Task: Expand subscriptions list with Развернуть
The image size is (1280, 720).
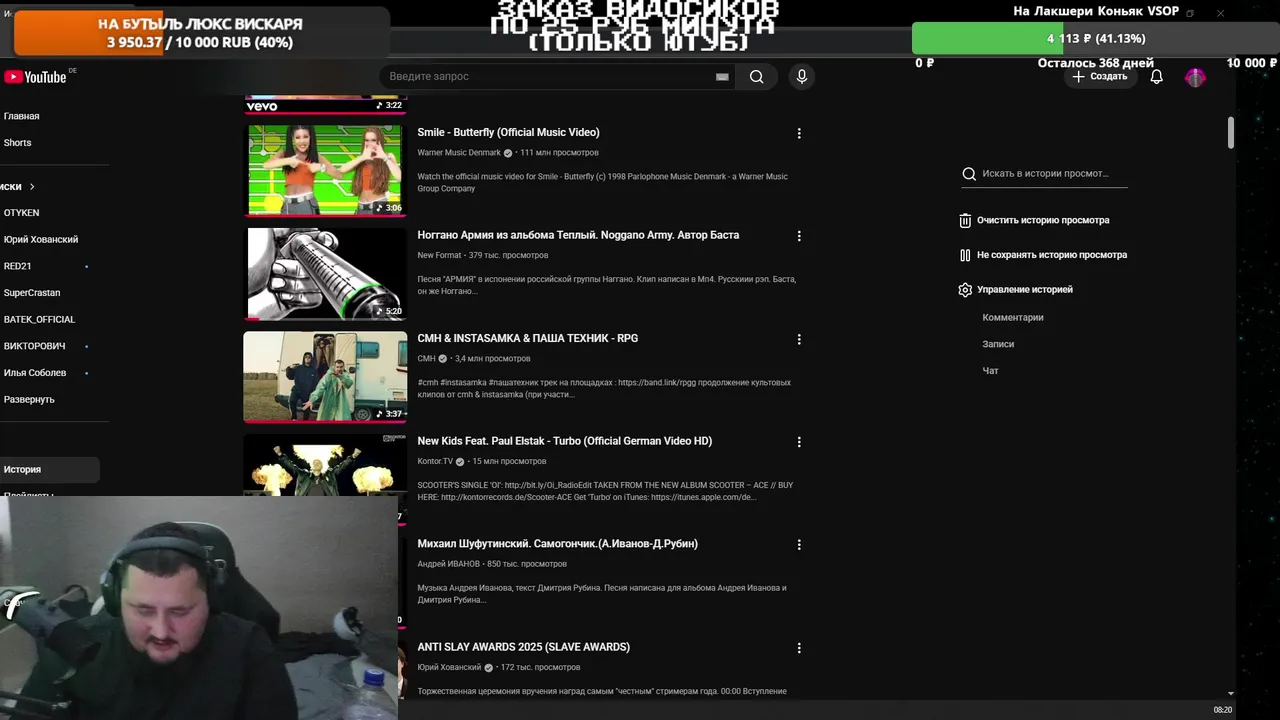Action: tap(29, 399)
